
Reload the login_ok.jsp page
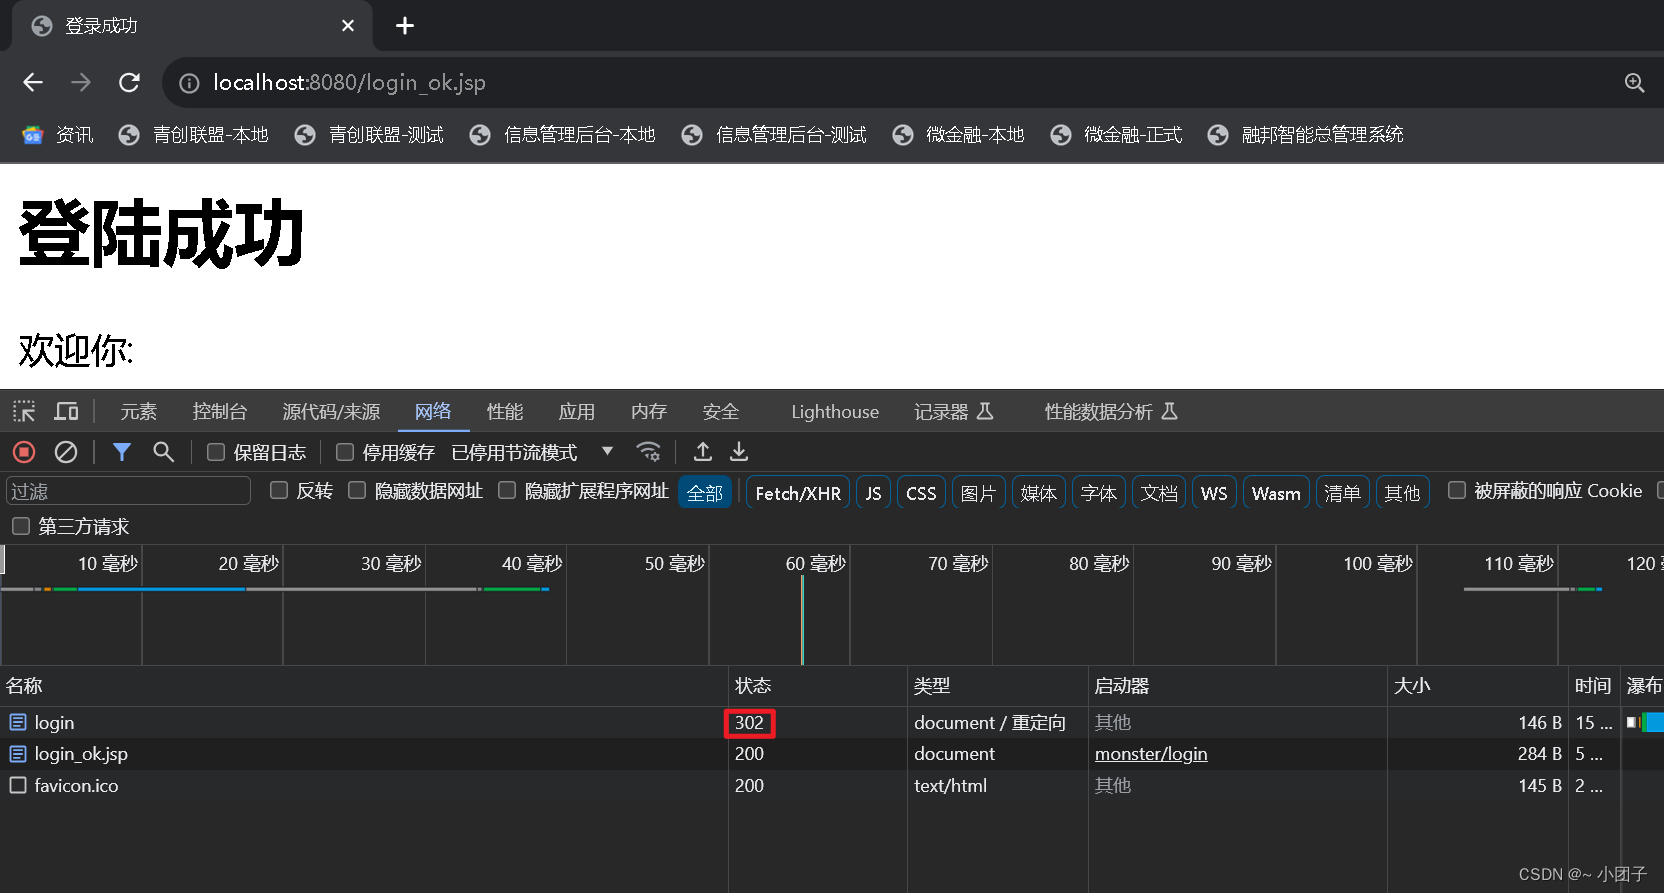pos(129,82)
